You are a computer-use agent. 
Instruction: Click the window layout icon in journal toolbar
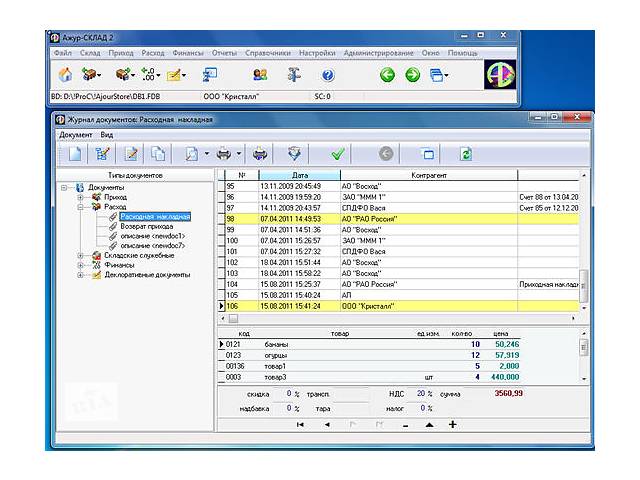[x=427, y=154]
